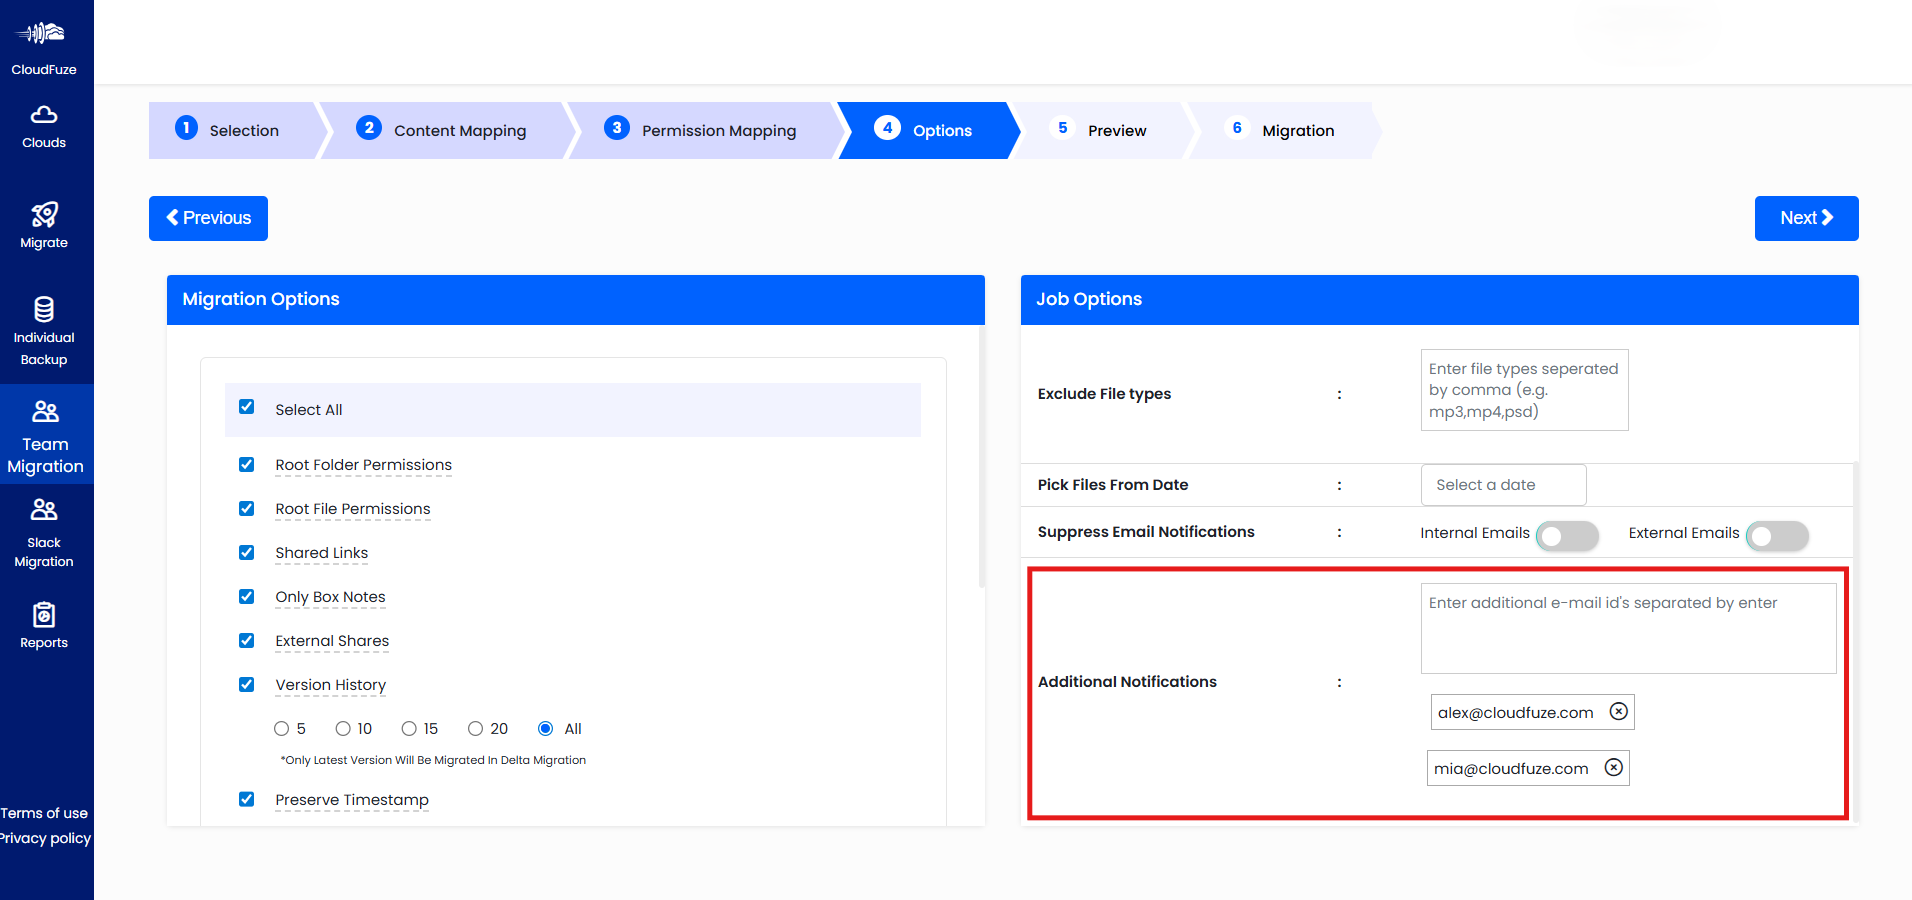Viewport: 1912px width, 900px height.
Task: Open Slack Migration in sidebar
Action: (44, 534)
